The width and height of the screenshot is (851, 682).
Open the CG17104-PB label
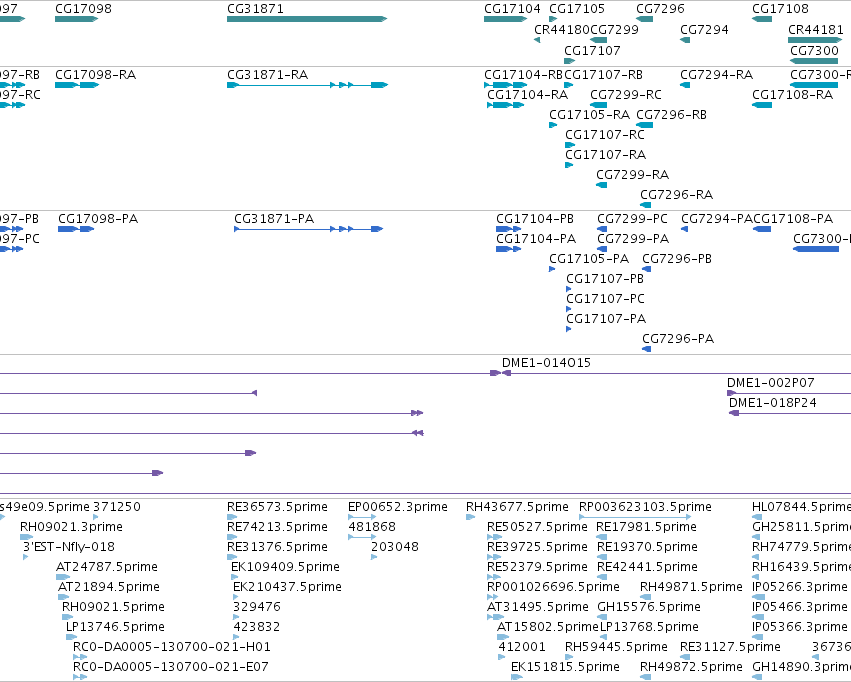point(535,219)
